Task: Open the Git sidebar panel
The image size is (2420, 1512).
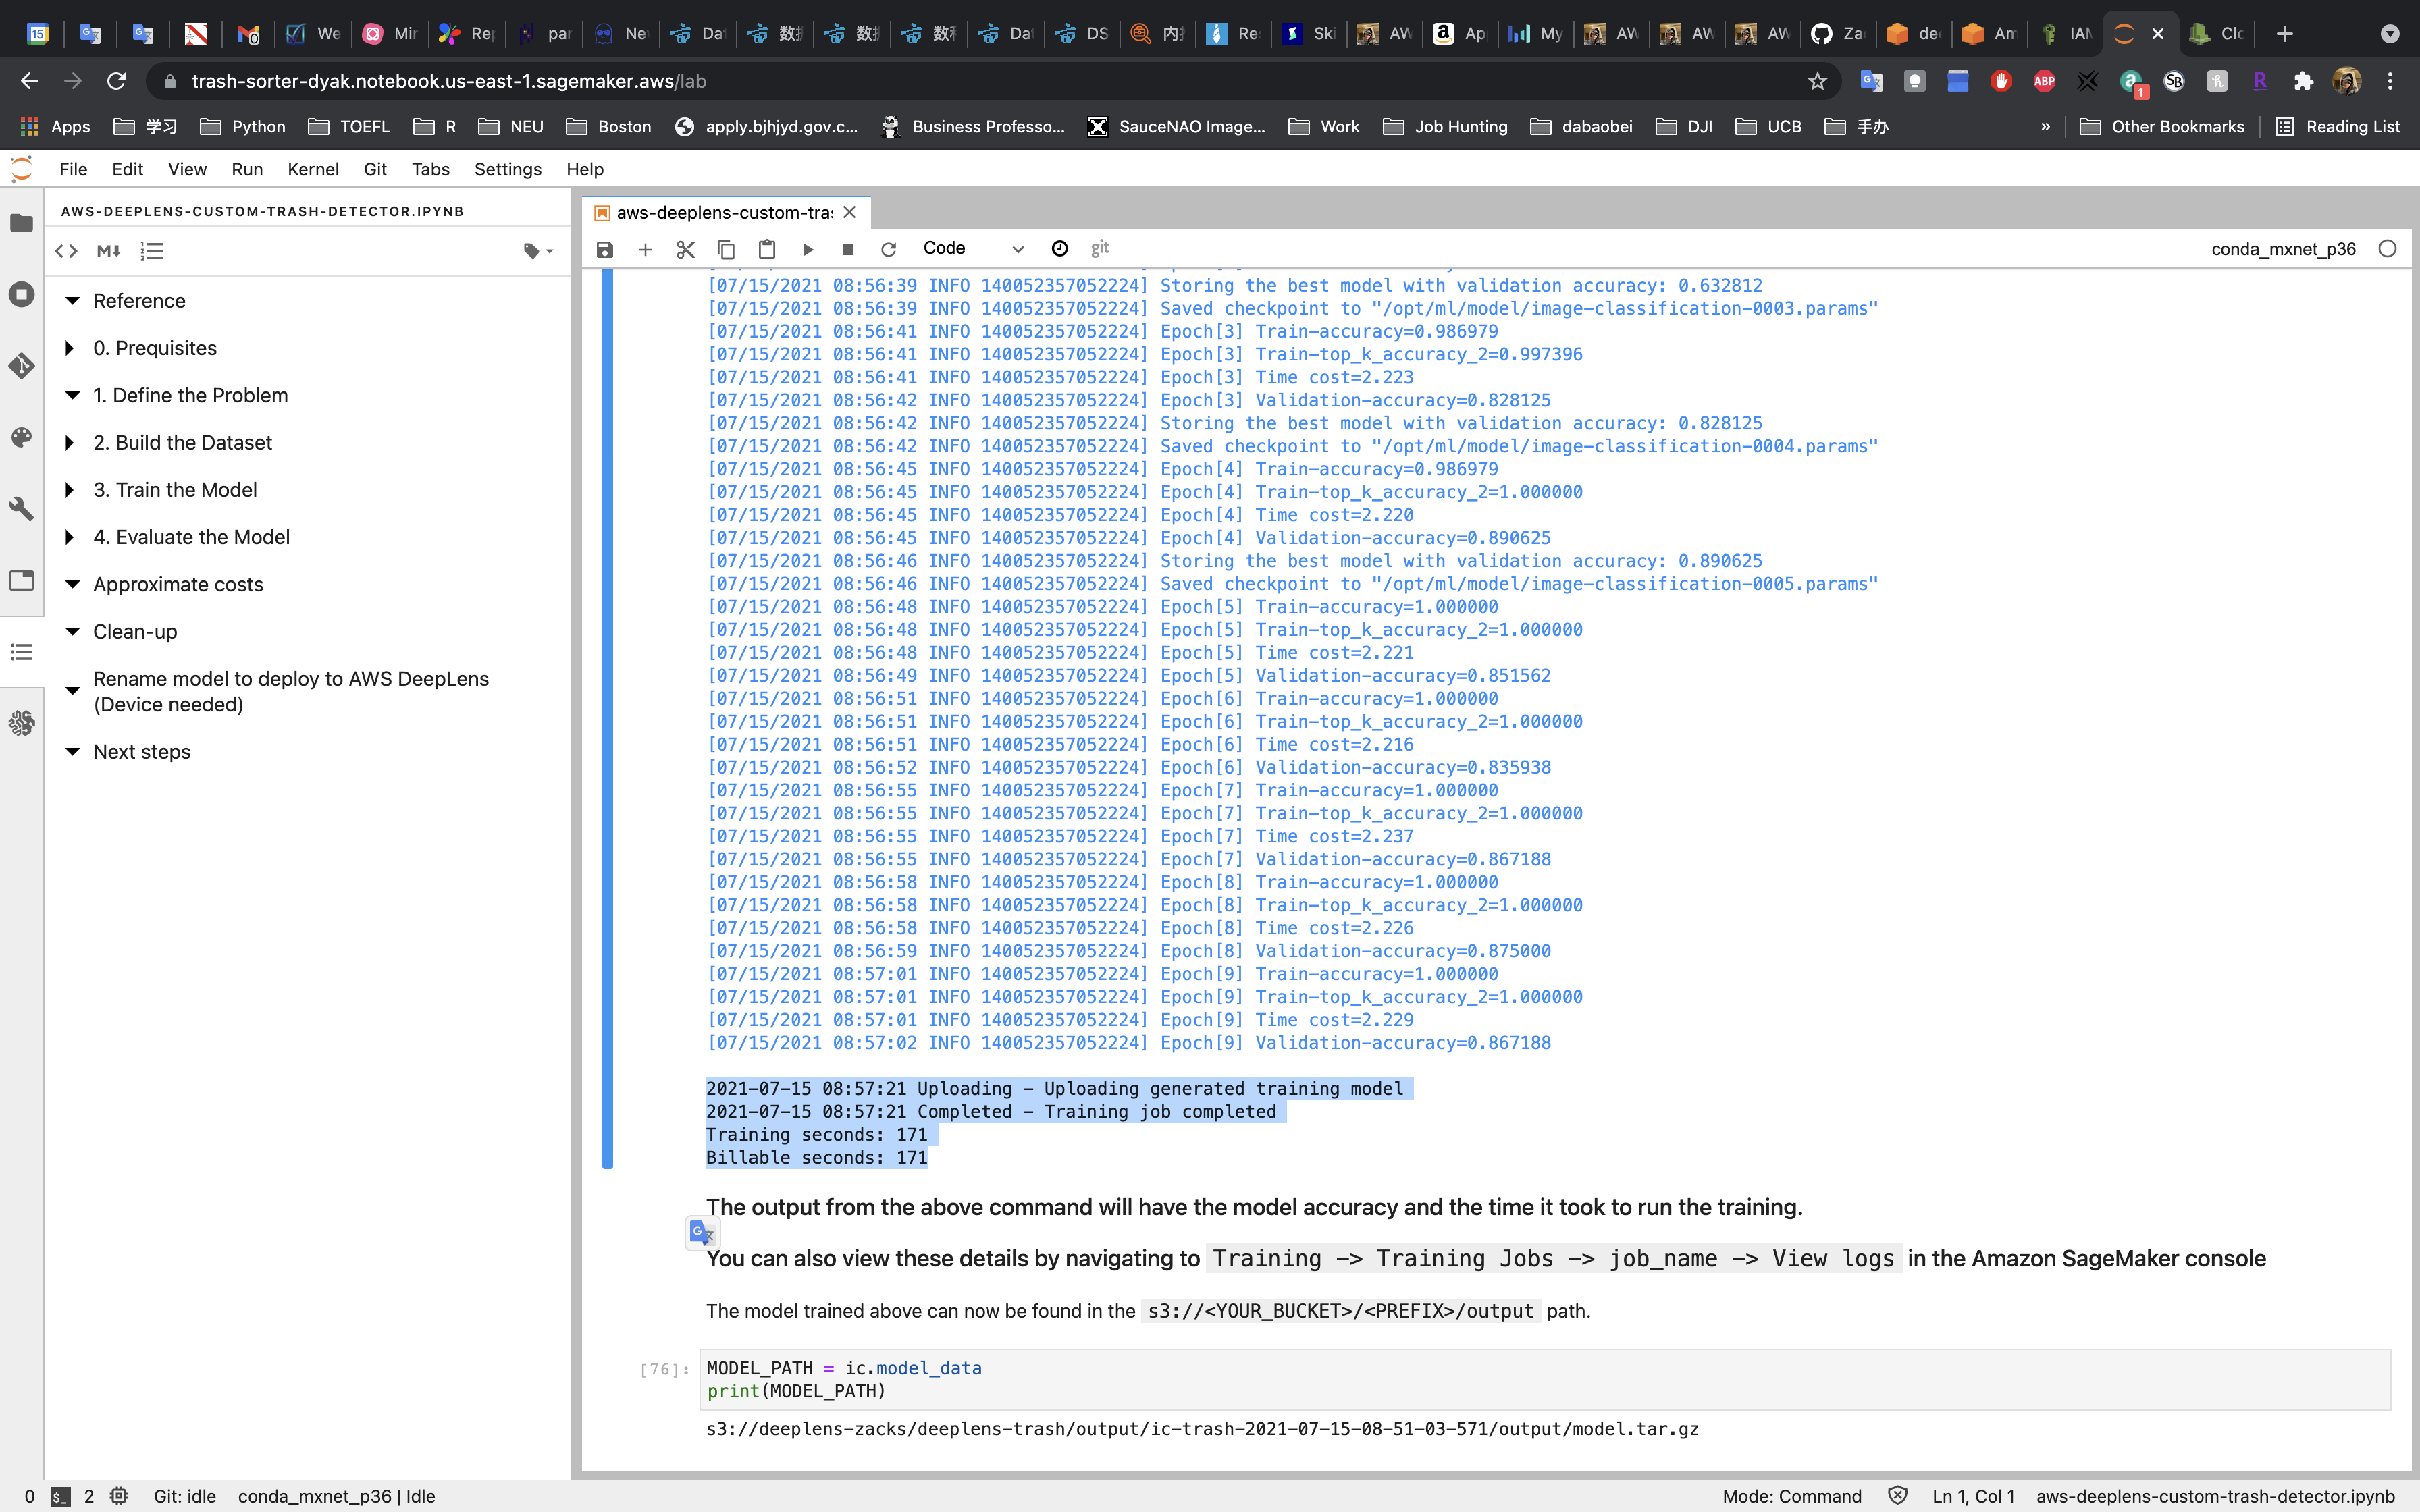Action: coord(21,366)
